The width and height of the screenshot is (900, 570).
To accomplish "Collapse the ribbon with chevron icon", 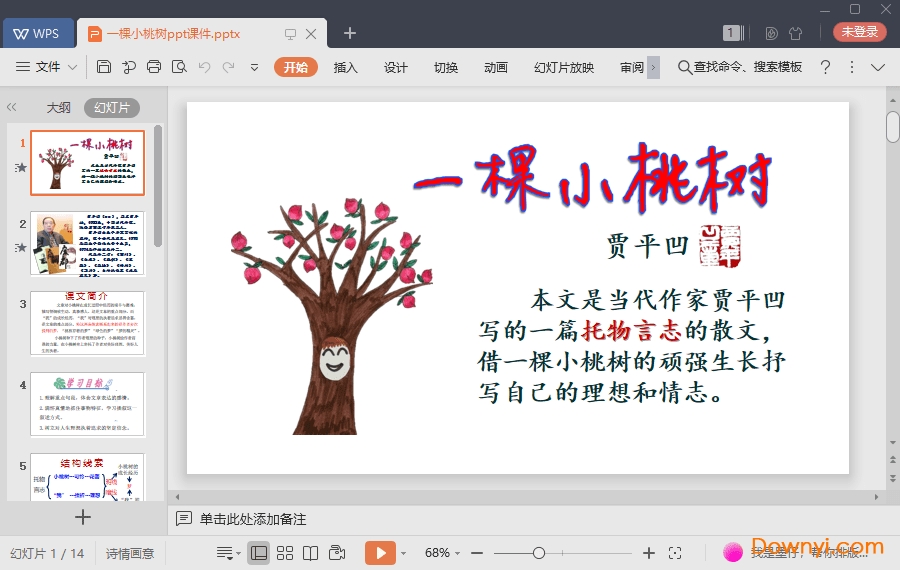I will 878,67.
